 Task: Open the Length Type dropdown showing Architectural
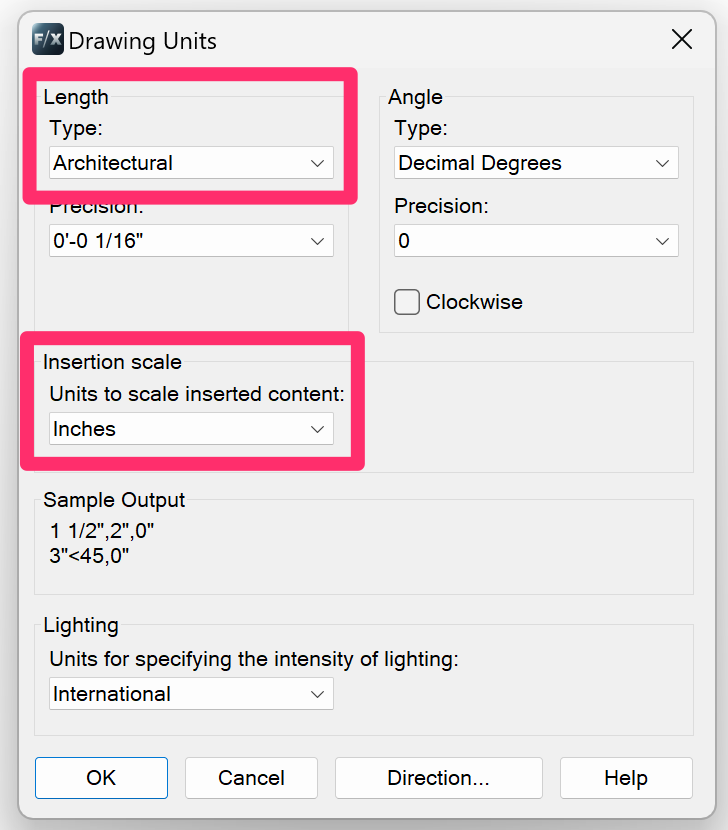point(191,163)
